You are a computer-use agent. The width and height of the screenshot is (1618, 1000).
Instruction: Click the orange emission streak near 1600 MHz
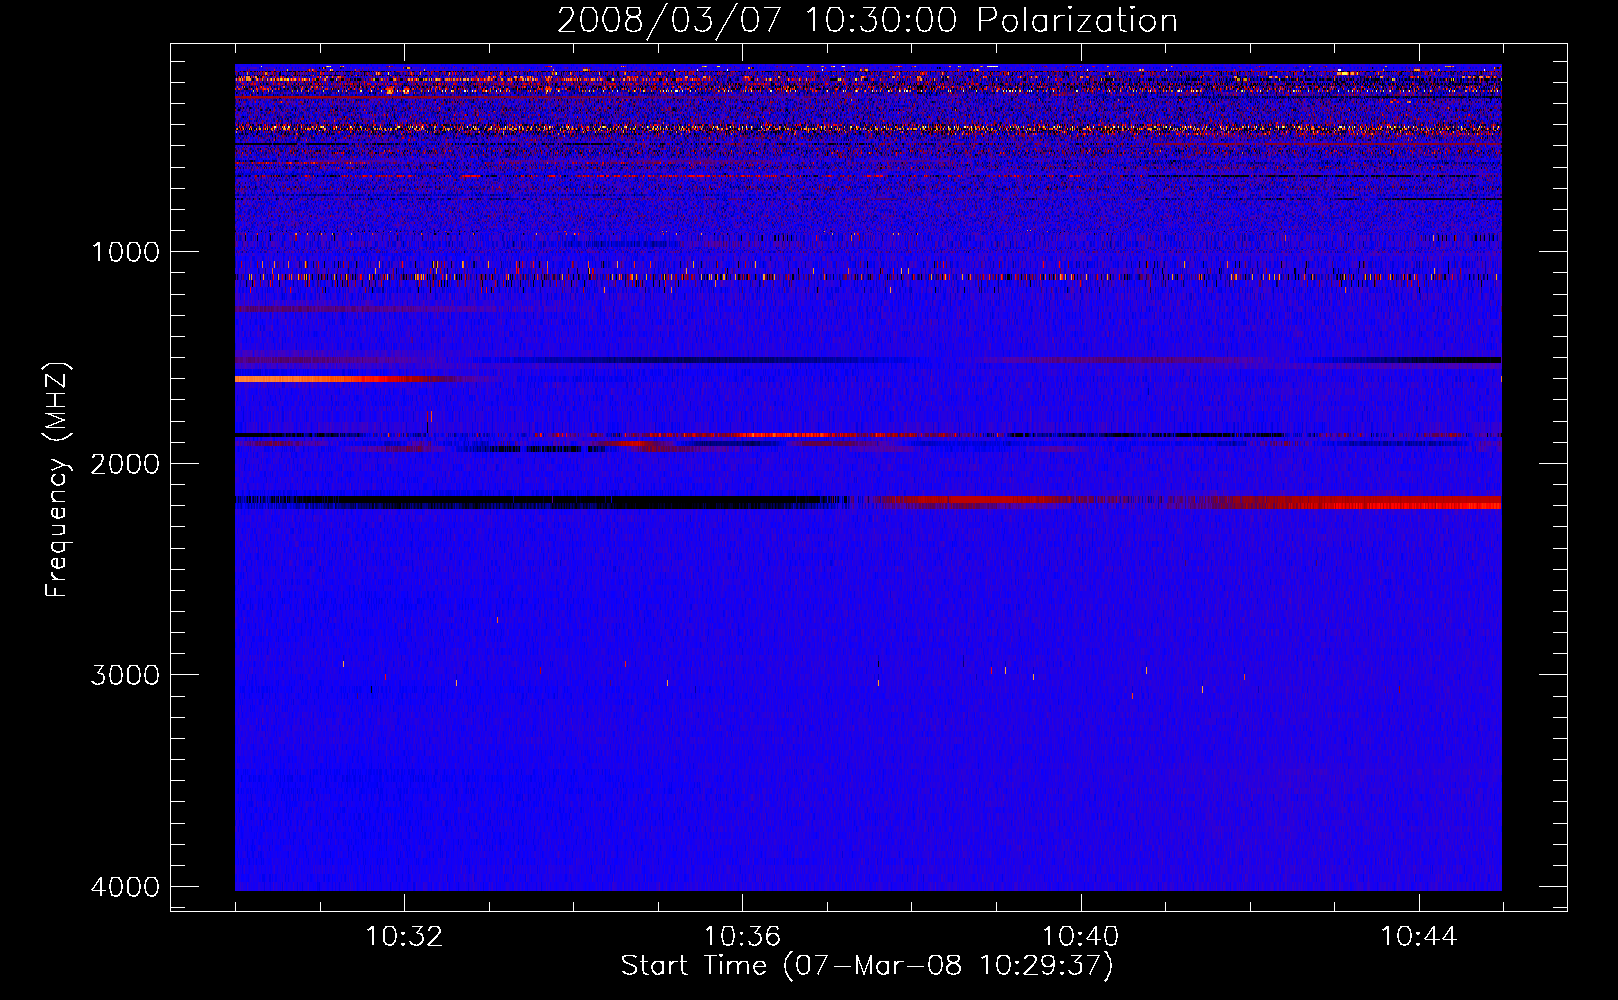coord(340,379)
